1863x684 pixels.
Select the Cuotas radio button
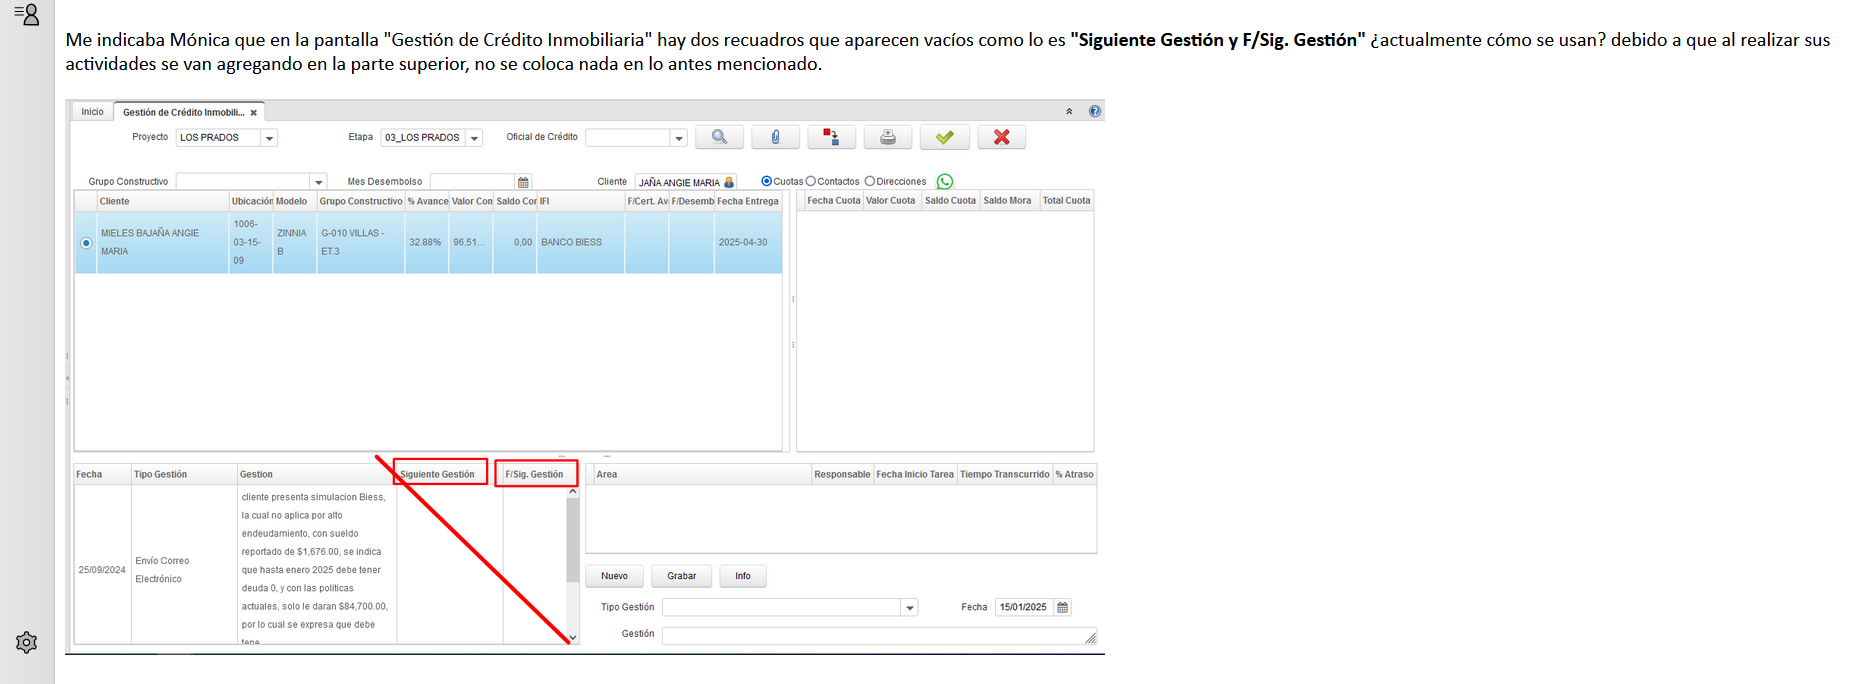(x=767, y=182)
